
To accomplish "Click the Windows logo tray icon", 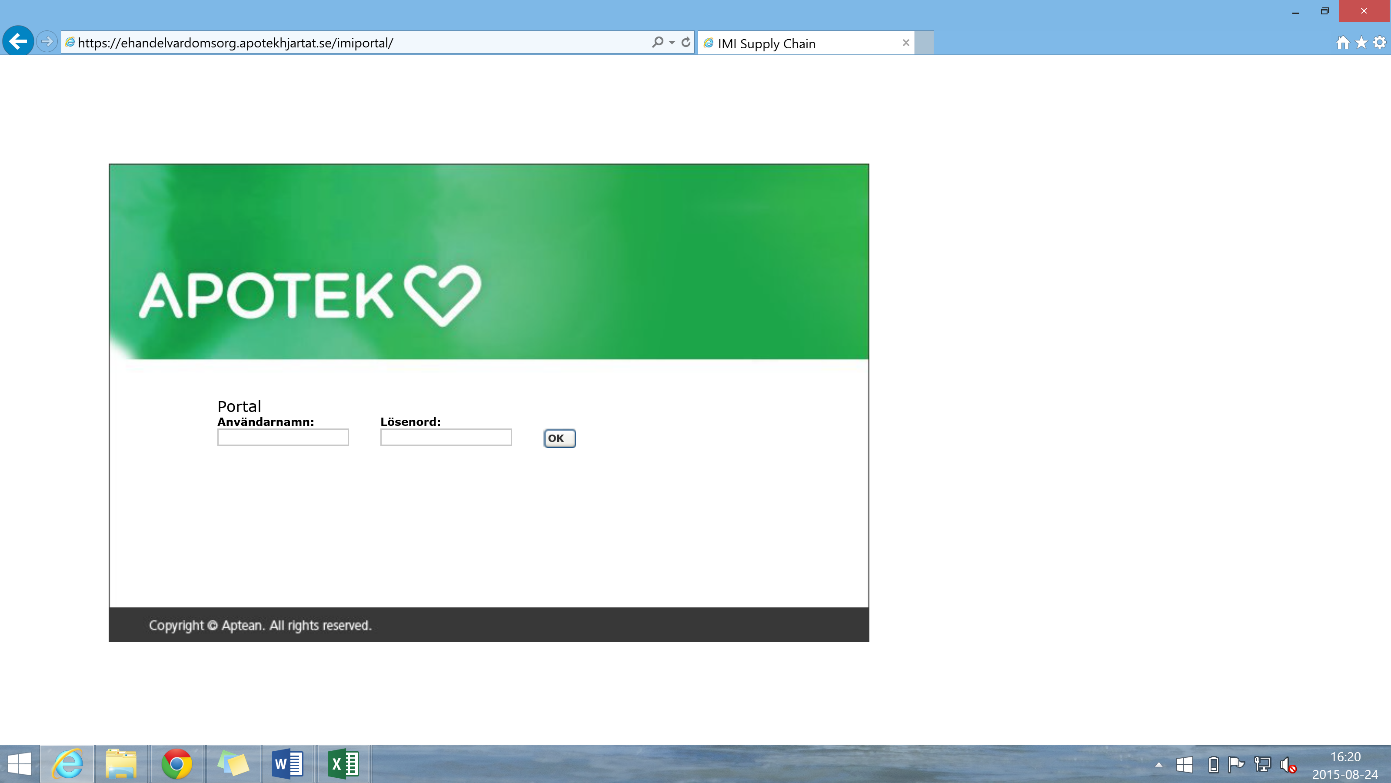I will (1185, 765).
